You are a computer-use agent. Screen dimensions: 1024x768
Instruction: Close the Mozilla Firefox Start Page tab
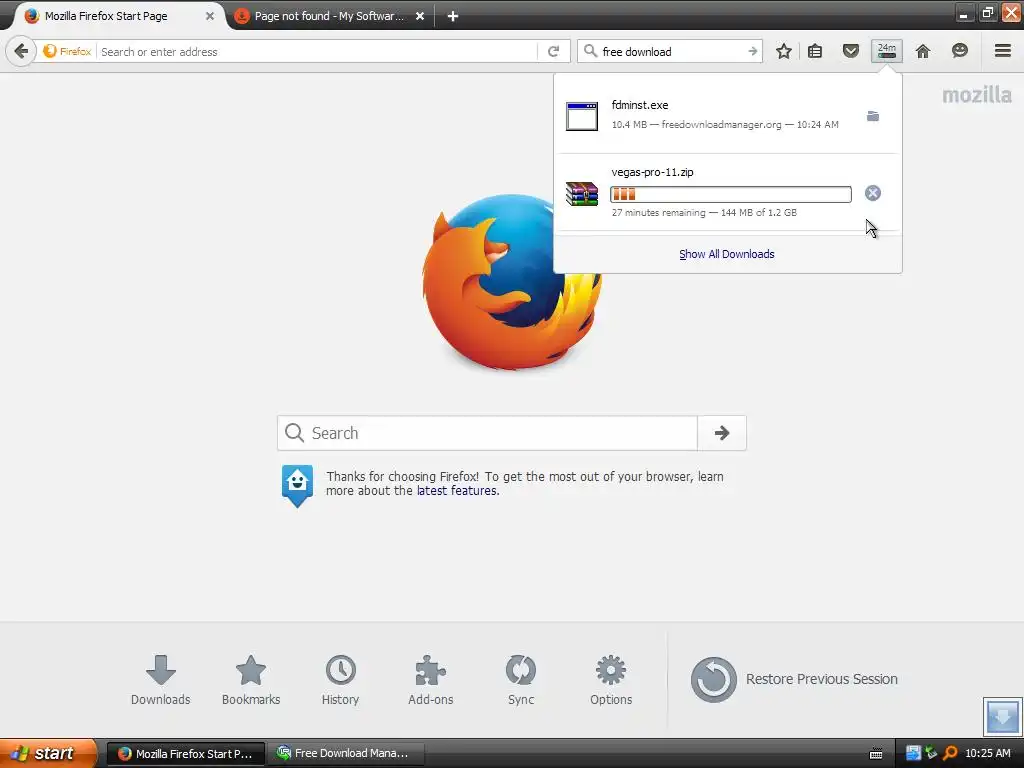pyautogui.click(x=210, y=16)
